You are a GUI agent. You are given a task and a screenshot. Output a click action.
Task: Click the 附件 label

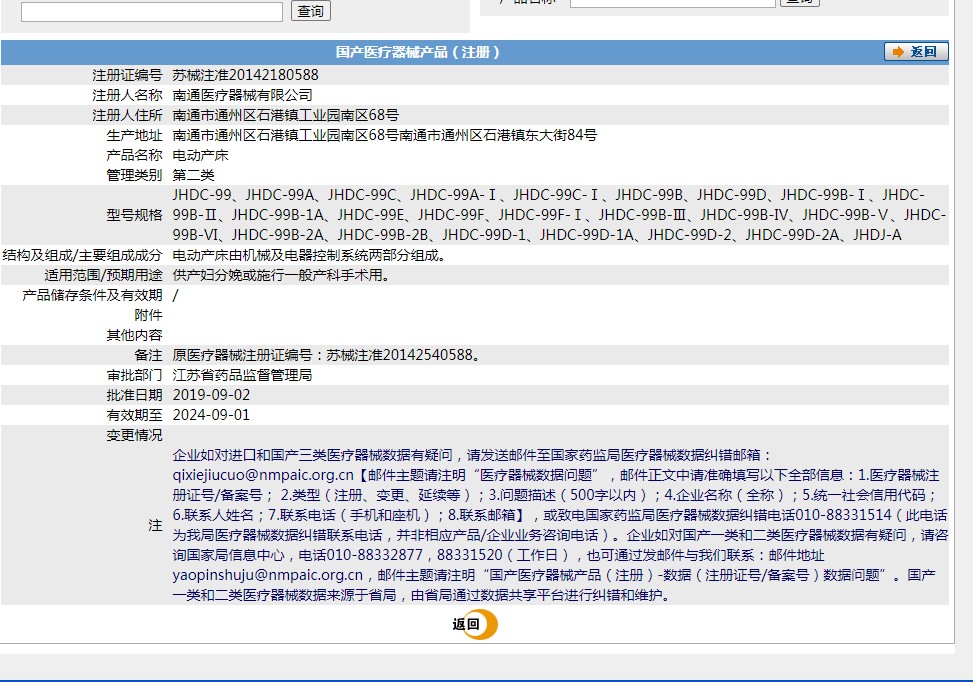pos(148,315)
